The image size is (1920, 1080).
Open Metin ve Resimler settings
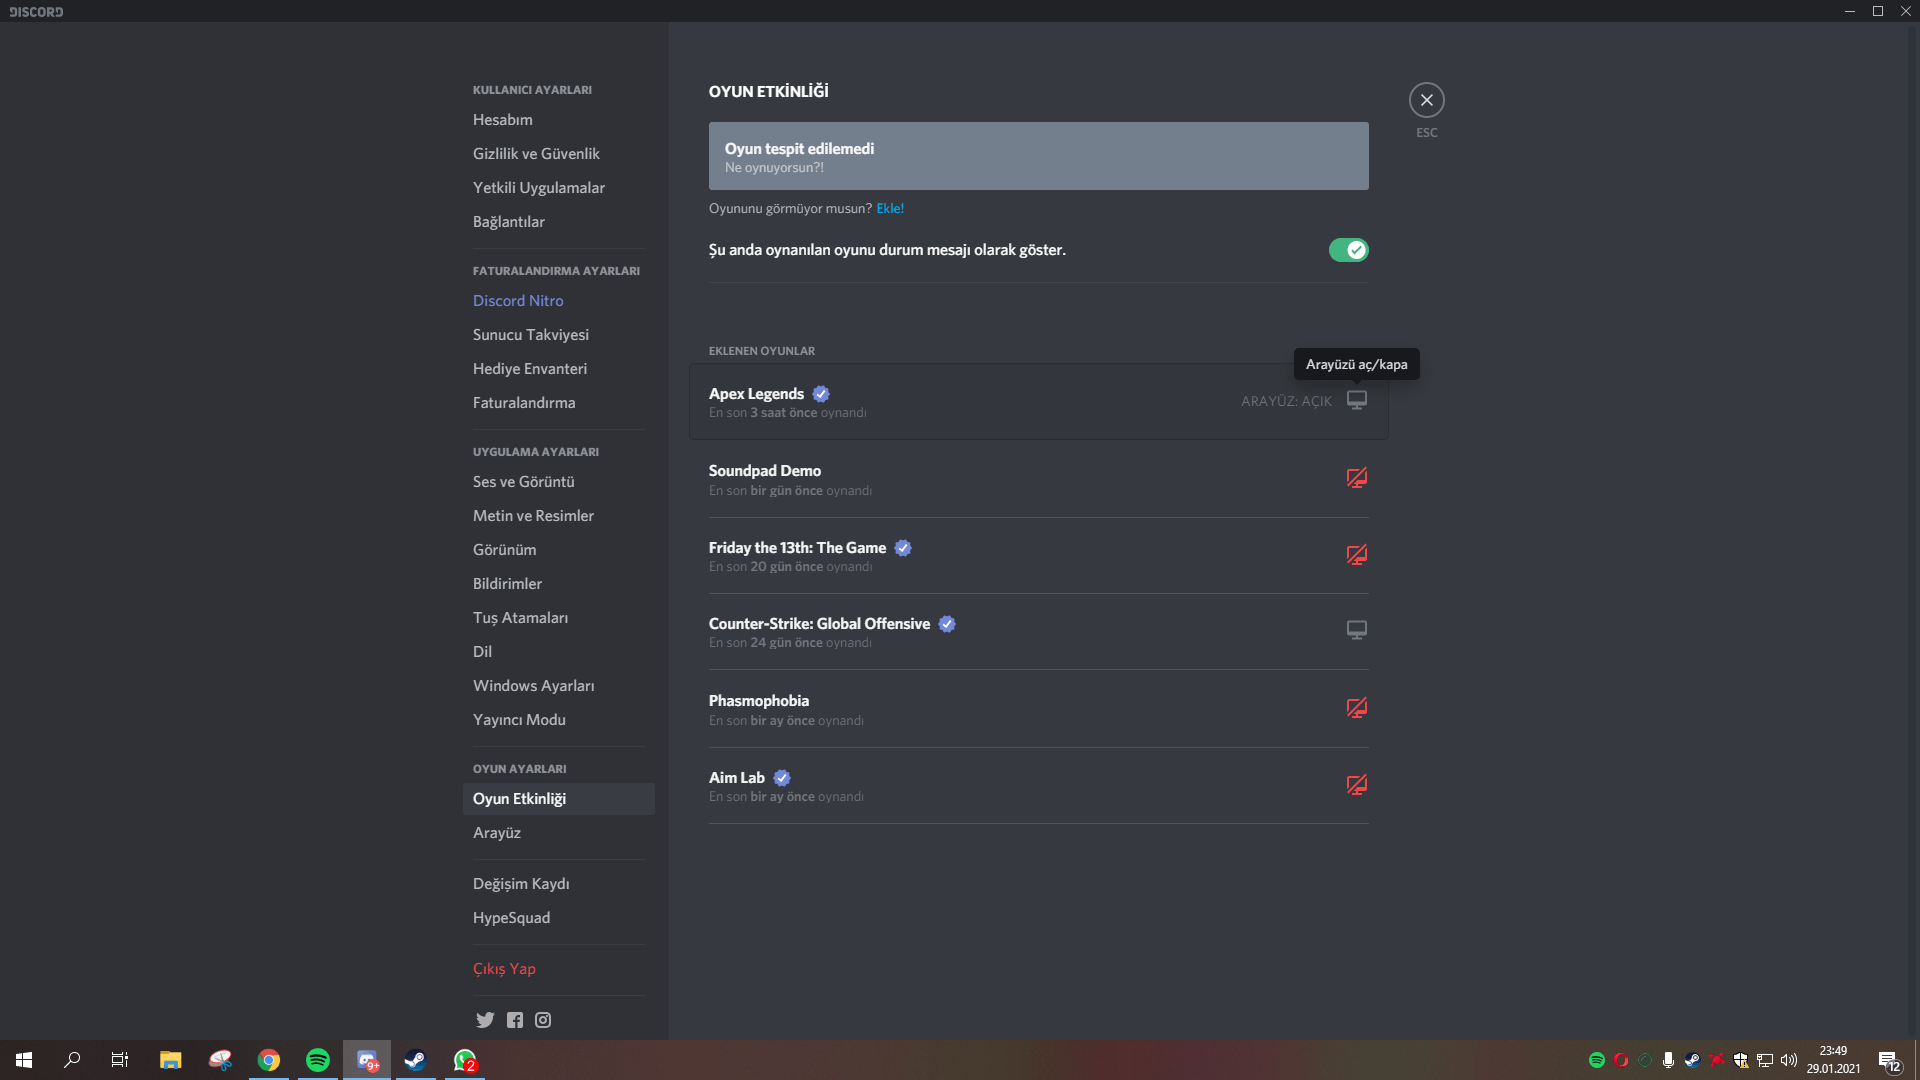coord(558,516)
